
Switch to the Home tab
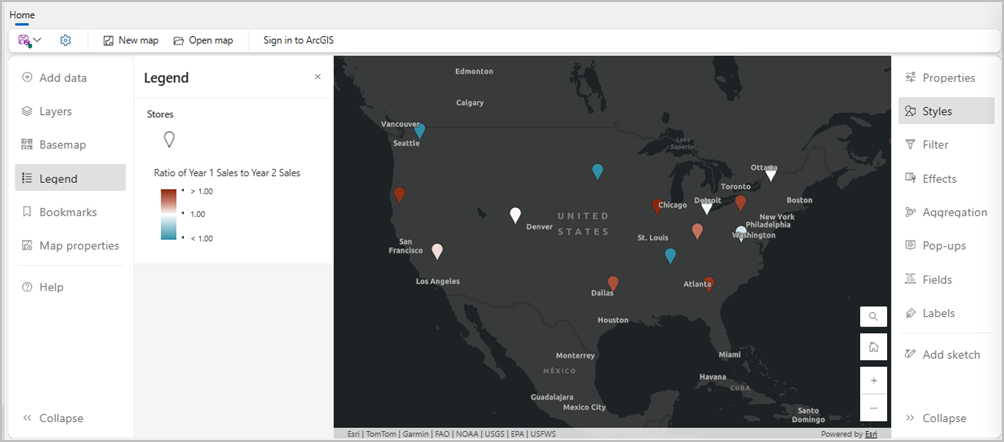click(22, 15)
